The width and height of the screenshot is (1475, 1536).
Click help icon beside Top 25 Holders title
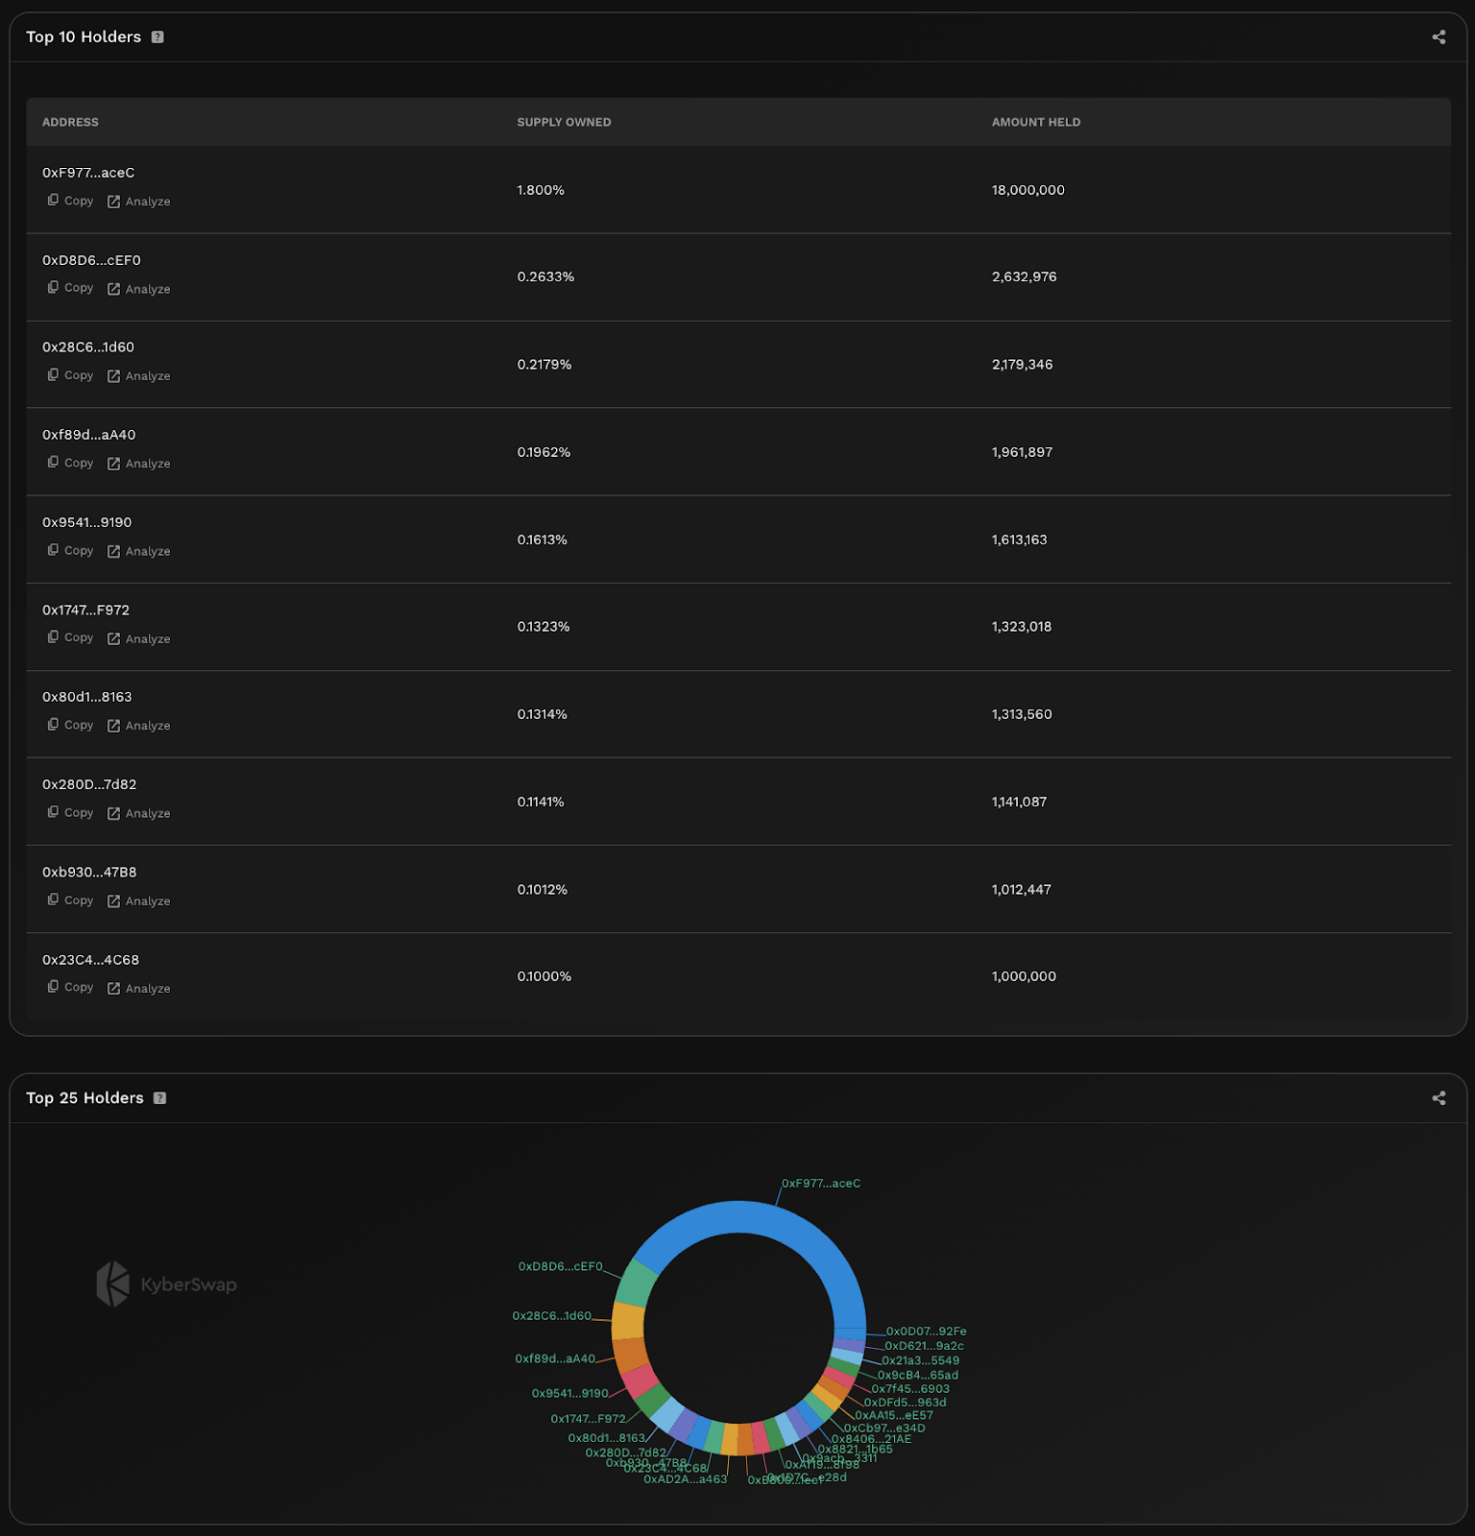[x=160, y=1098]
